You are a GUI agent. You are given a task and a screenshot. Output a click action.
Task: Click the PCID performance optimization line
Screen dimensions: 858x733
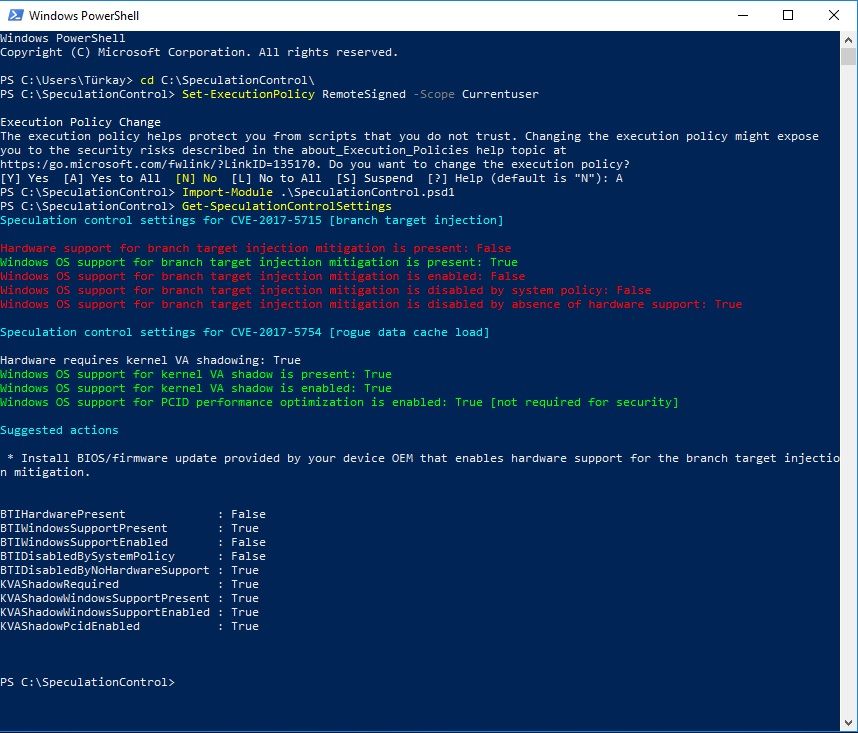click(339, 402)
